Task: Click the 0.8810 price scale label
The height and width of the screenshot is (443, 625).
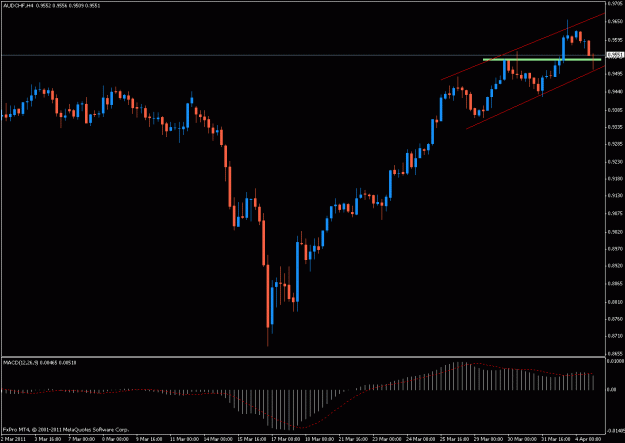Action: 616,302
